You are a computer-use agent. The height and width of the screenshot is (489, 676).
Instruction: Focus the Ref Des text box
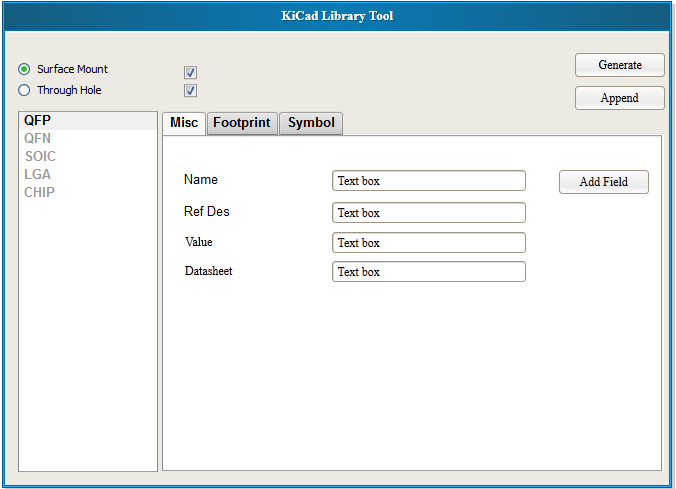pyautogui.click(x=428, y=213)
